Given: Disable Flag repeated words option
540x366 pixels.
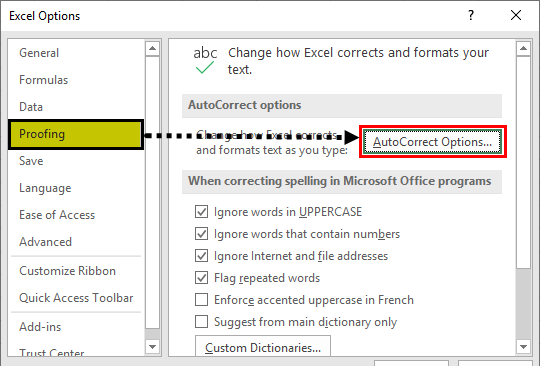Looking at the screenshot, I should click(201, 278).
